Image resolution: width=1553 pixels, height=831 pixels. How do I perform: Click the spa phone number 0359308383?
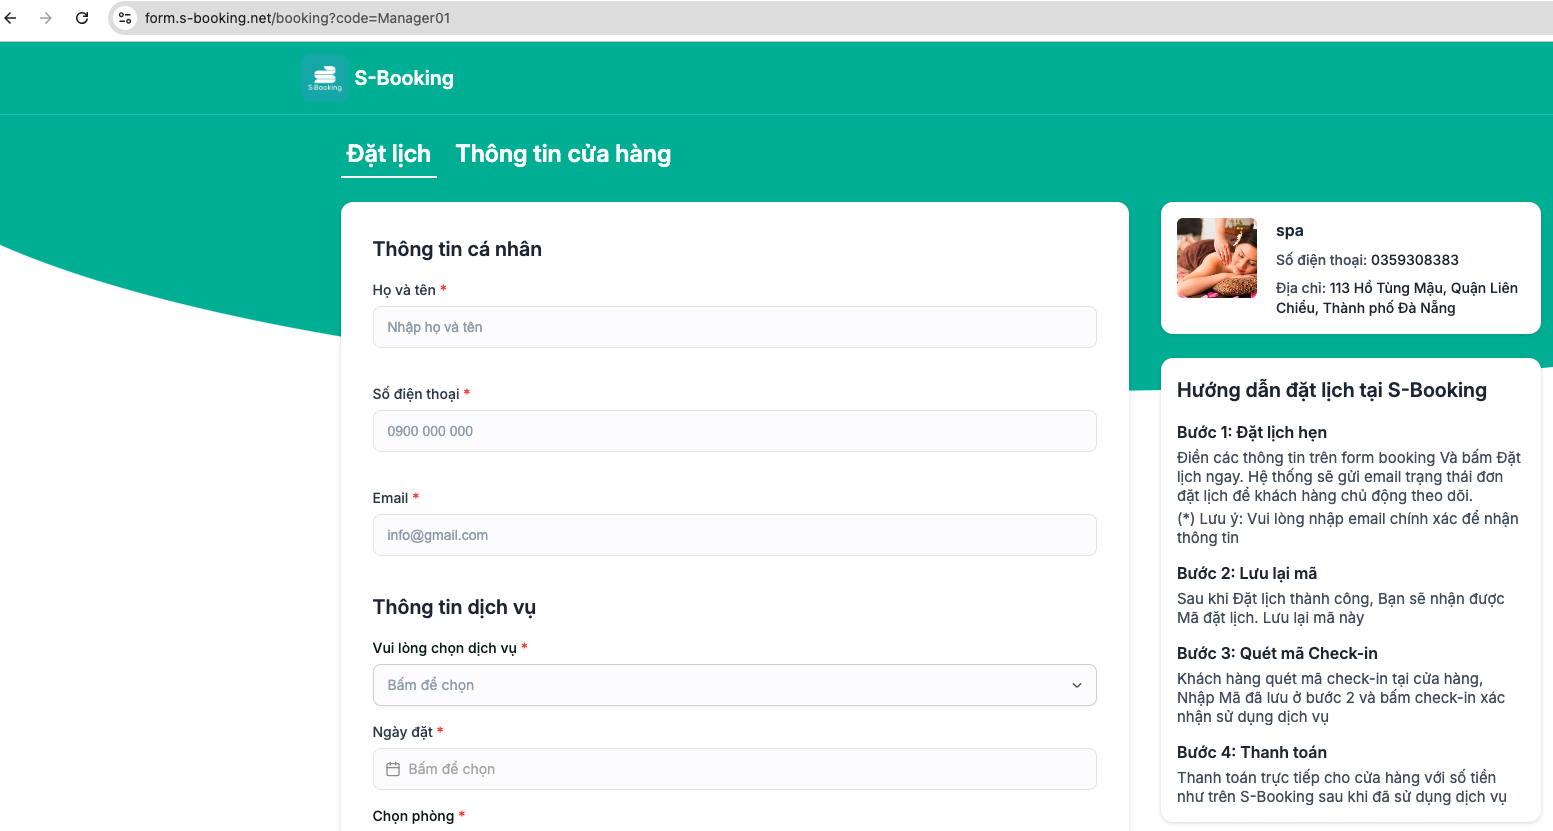(1414, 260)
